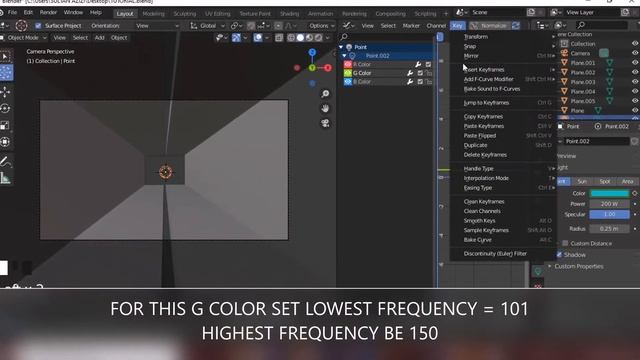Image resolution: width=640 pixels, height=360 pixels.
Task: Open the Object Mode dropdown
Action: coord(24,38)
